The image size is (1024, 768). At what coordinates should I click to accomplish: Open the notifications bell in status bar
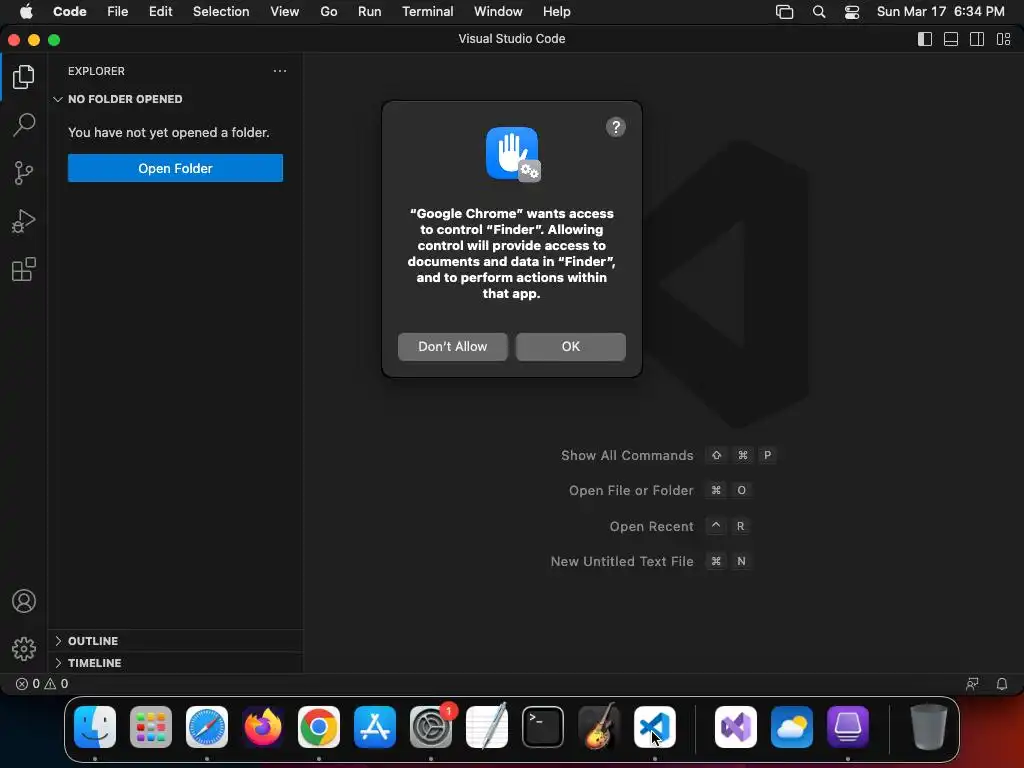[1002, 684]
